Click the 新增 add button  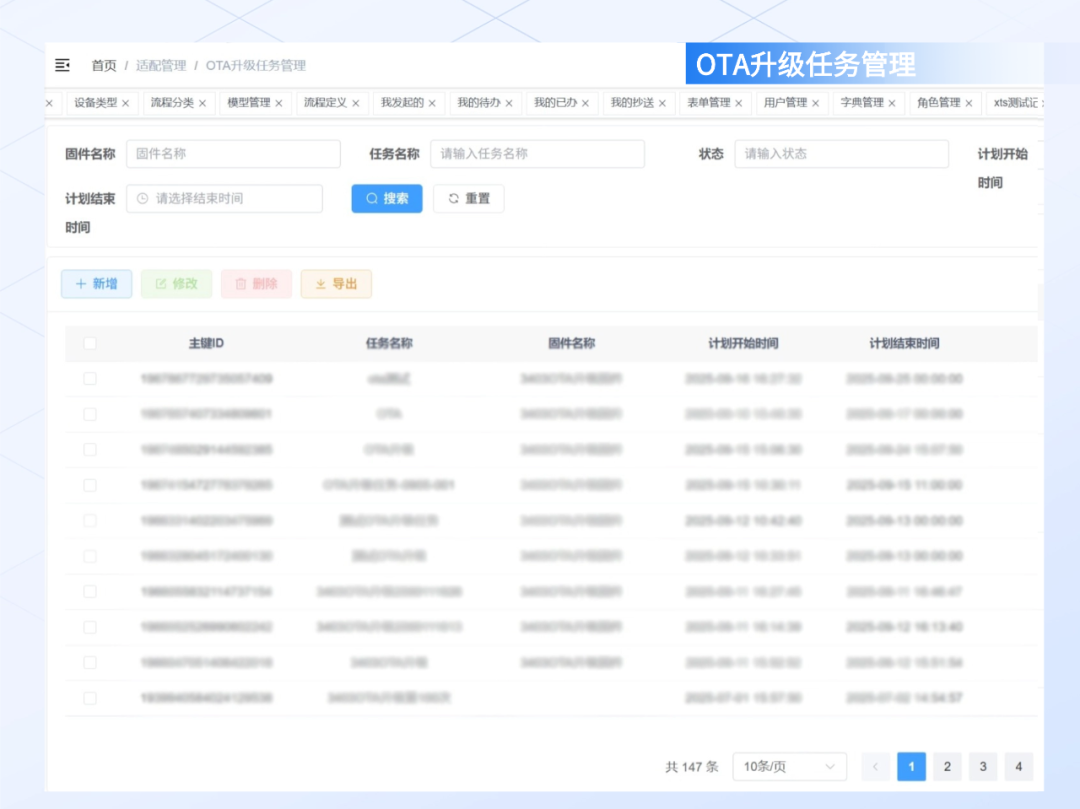[x=96, y=284]
